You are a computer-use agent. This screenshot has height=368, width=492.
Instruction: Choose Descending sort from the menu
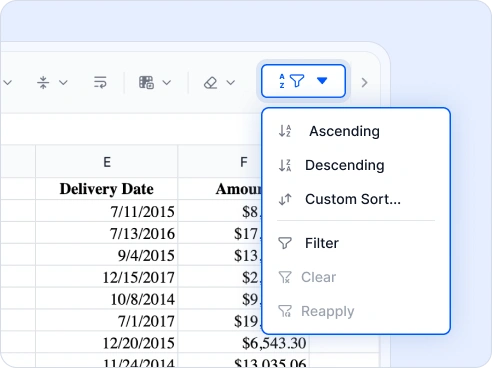click(x=356, y=165)
